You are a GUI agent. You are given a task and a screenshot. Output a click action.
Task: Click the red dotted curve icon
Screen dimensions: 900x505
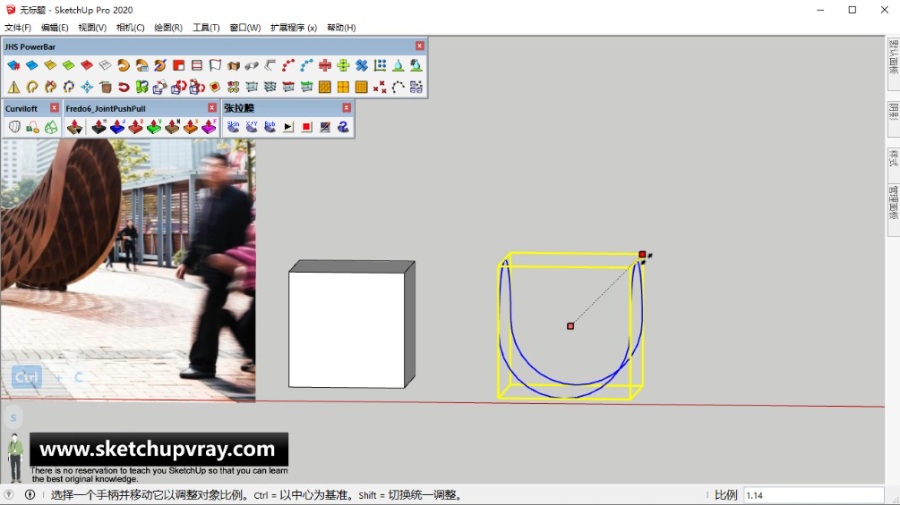coord(288,65)
